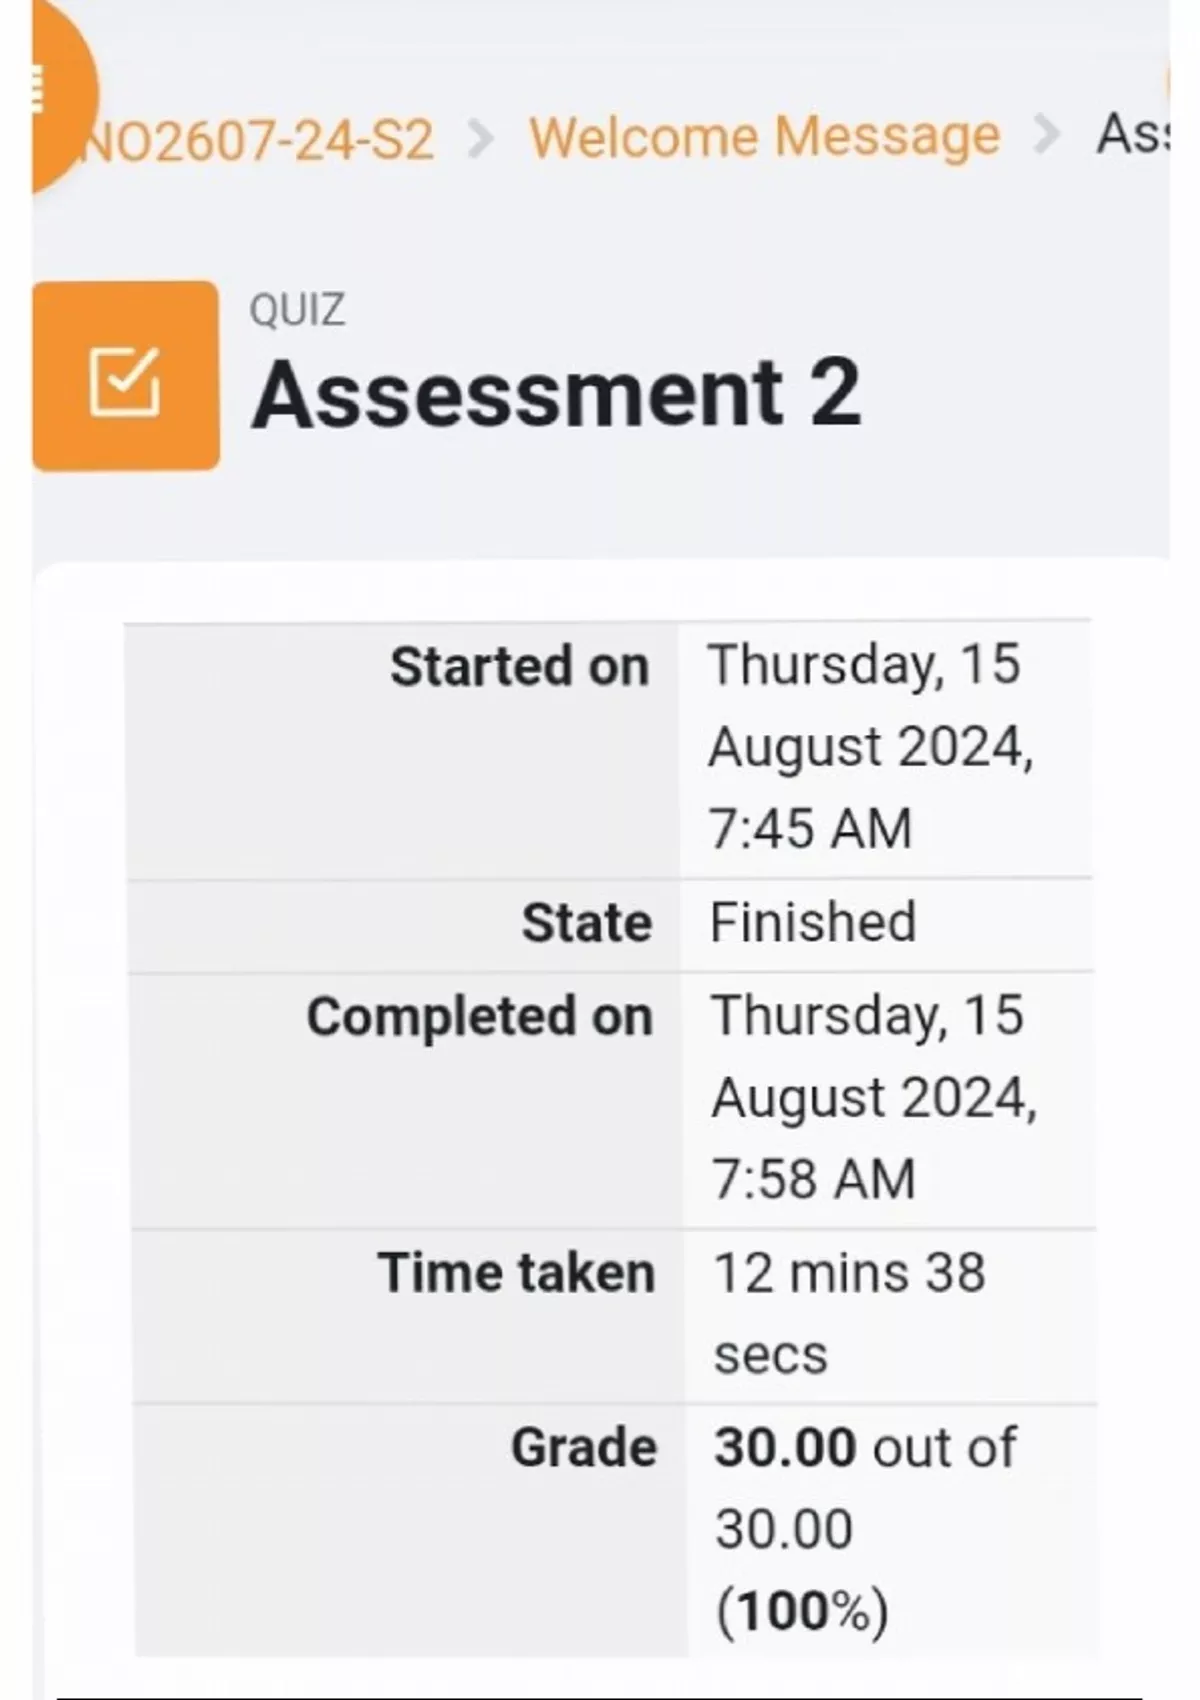Screen dimensions: 1200x1700
Task: Click the Assessment 2 page heading
Action: [556, 393]
